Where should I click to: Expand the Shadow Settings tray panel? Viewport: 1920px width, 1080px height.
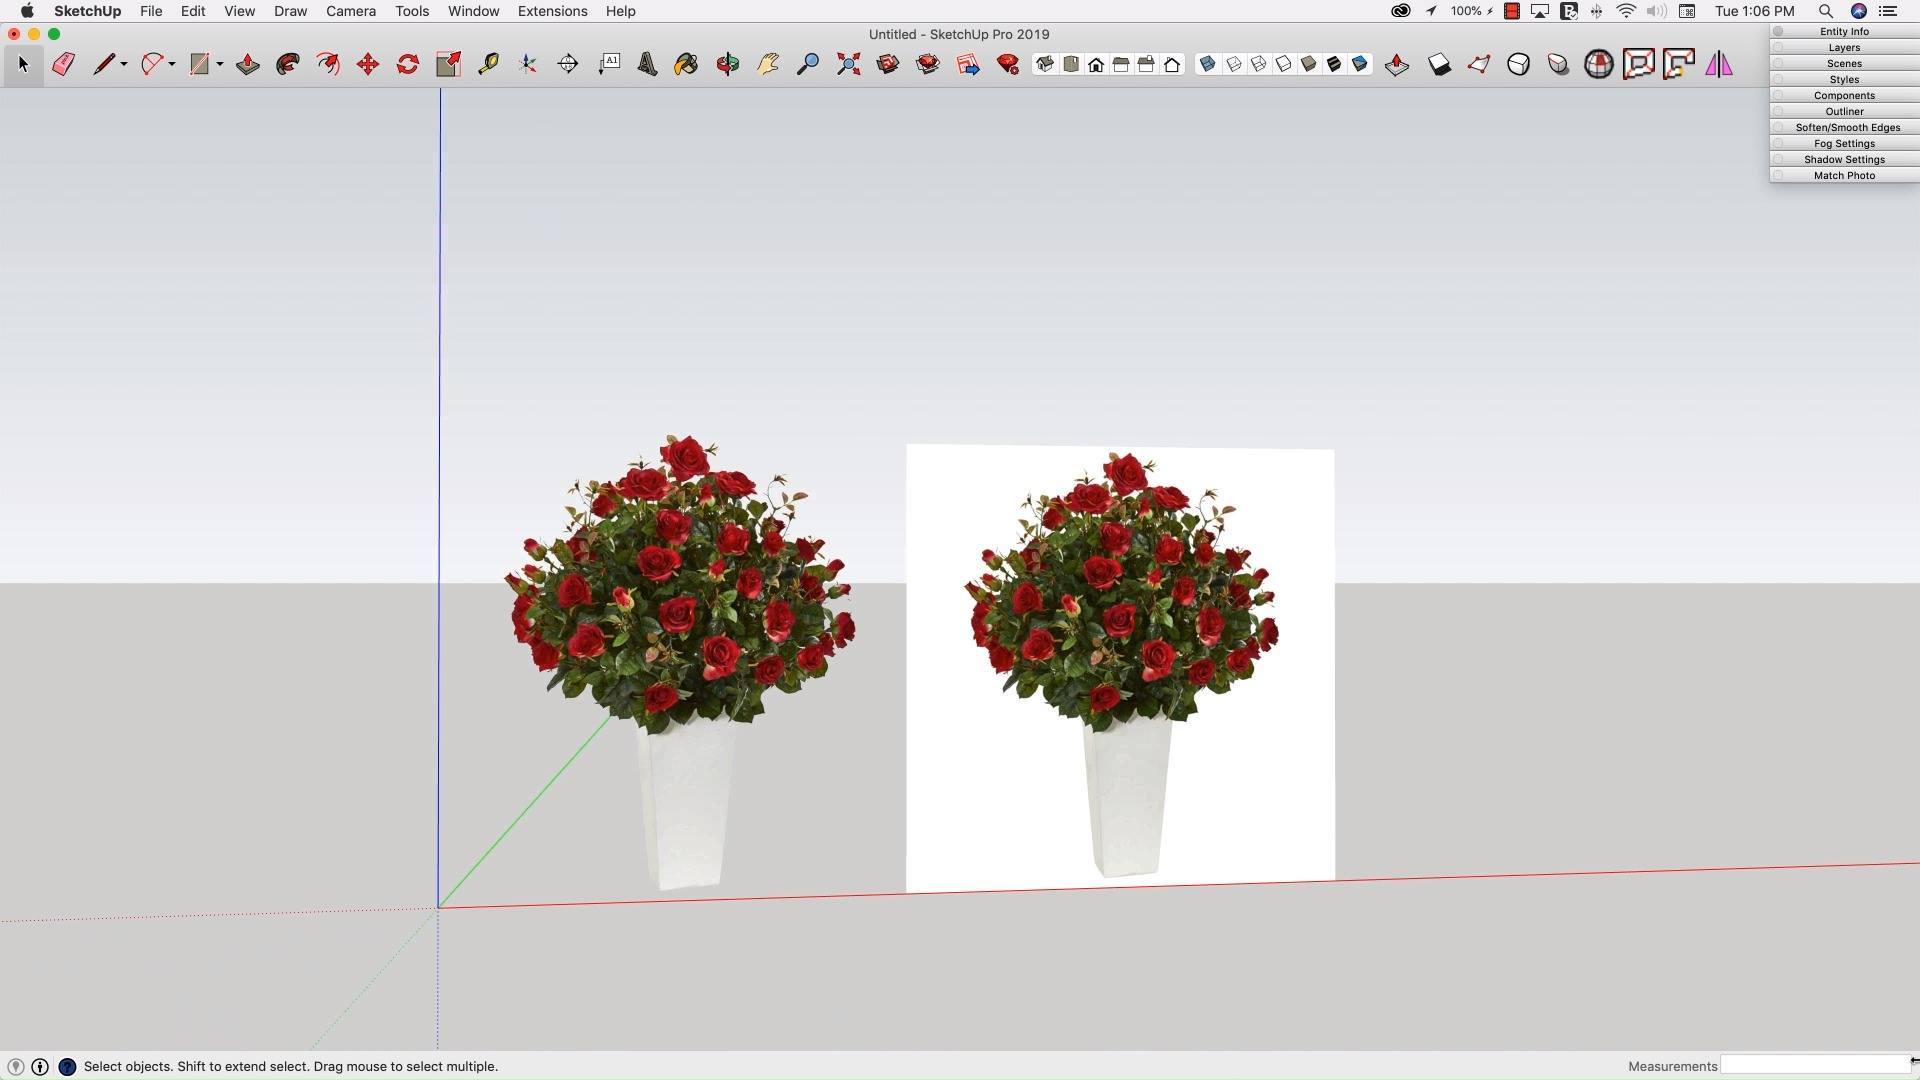tap(1844, 160)
